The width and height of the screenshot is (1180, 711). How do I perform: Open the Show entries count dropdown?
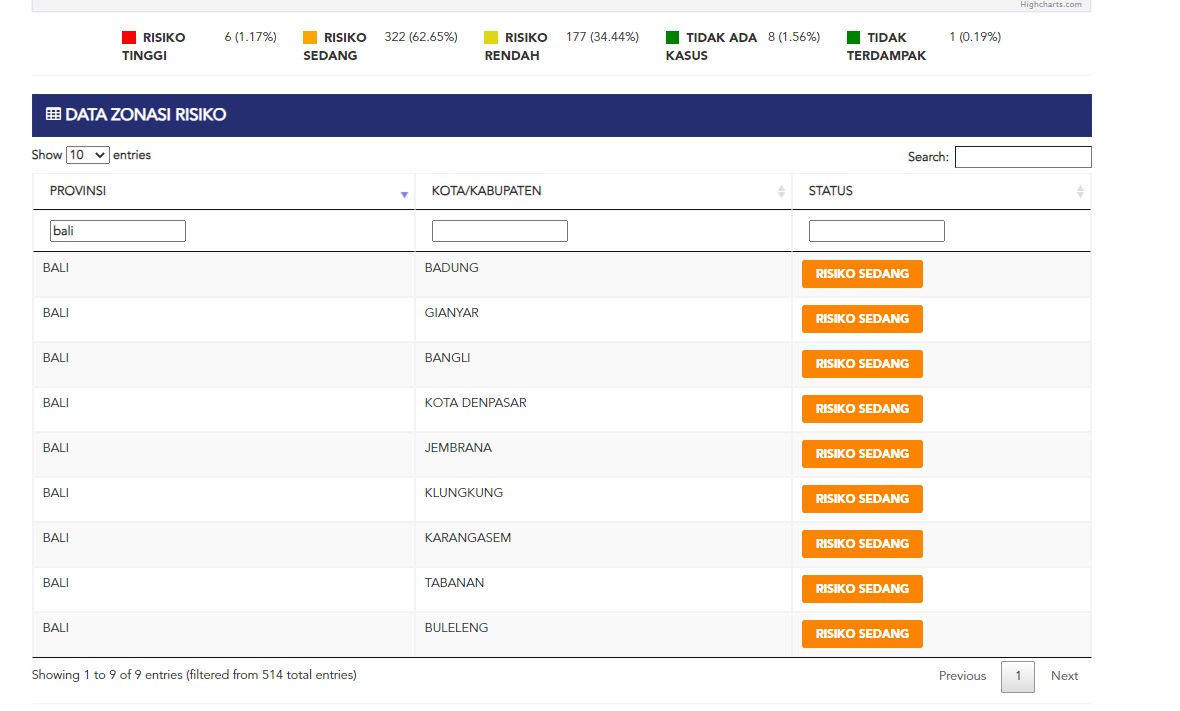(87, 156)
